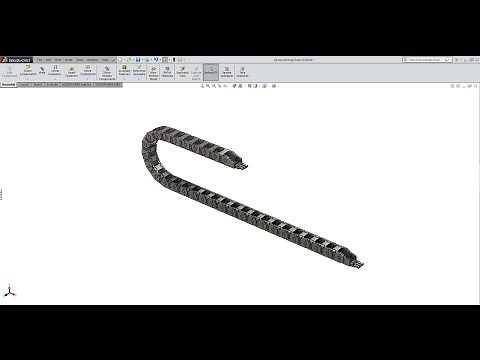The image size is (480, 360).
Task: Click the search magnifier button
Action: point(447,60)
